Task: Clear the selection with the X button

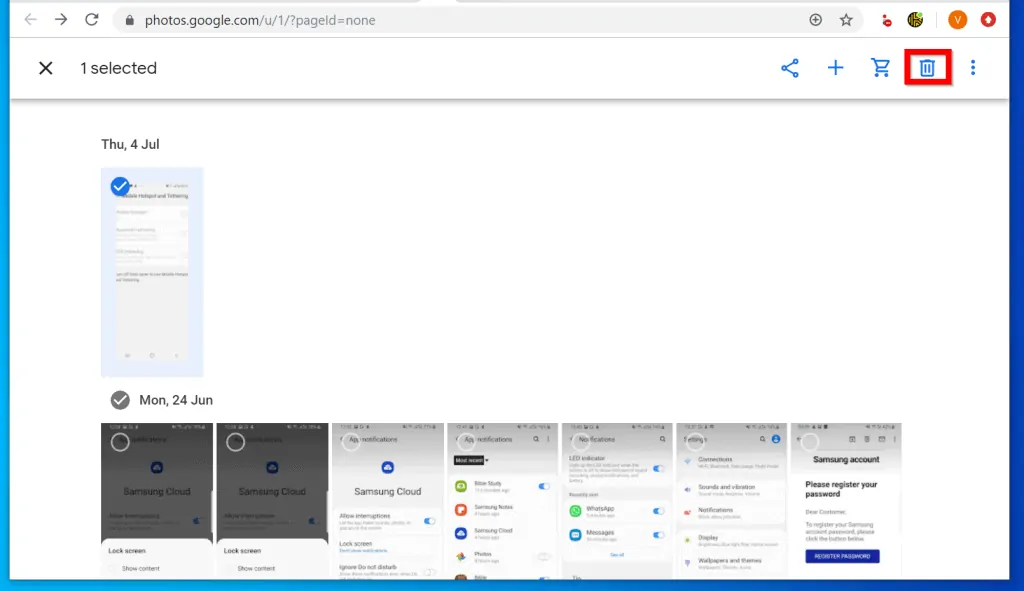Action: (x=45, y=67)
